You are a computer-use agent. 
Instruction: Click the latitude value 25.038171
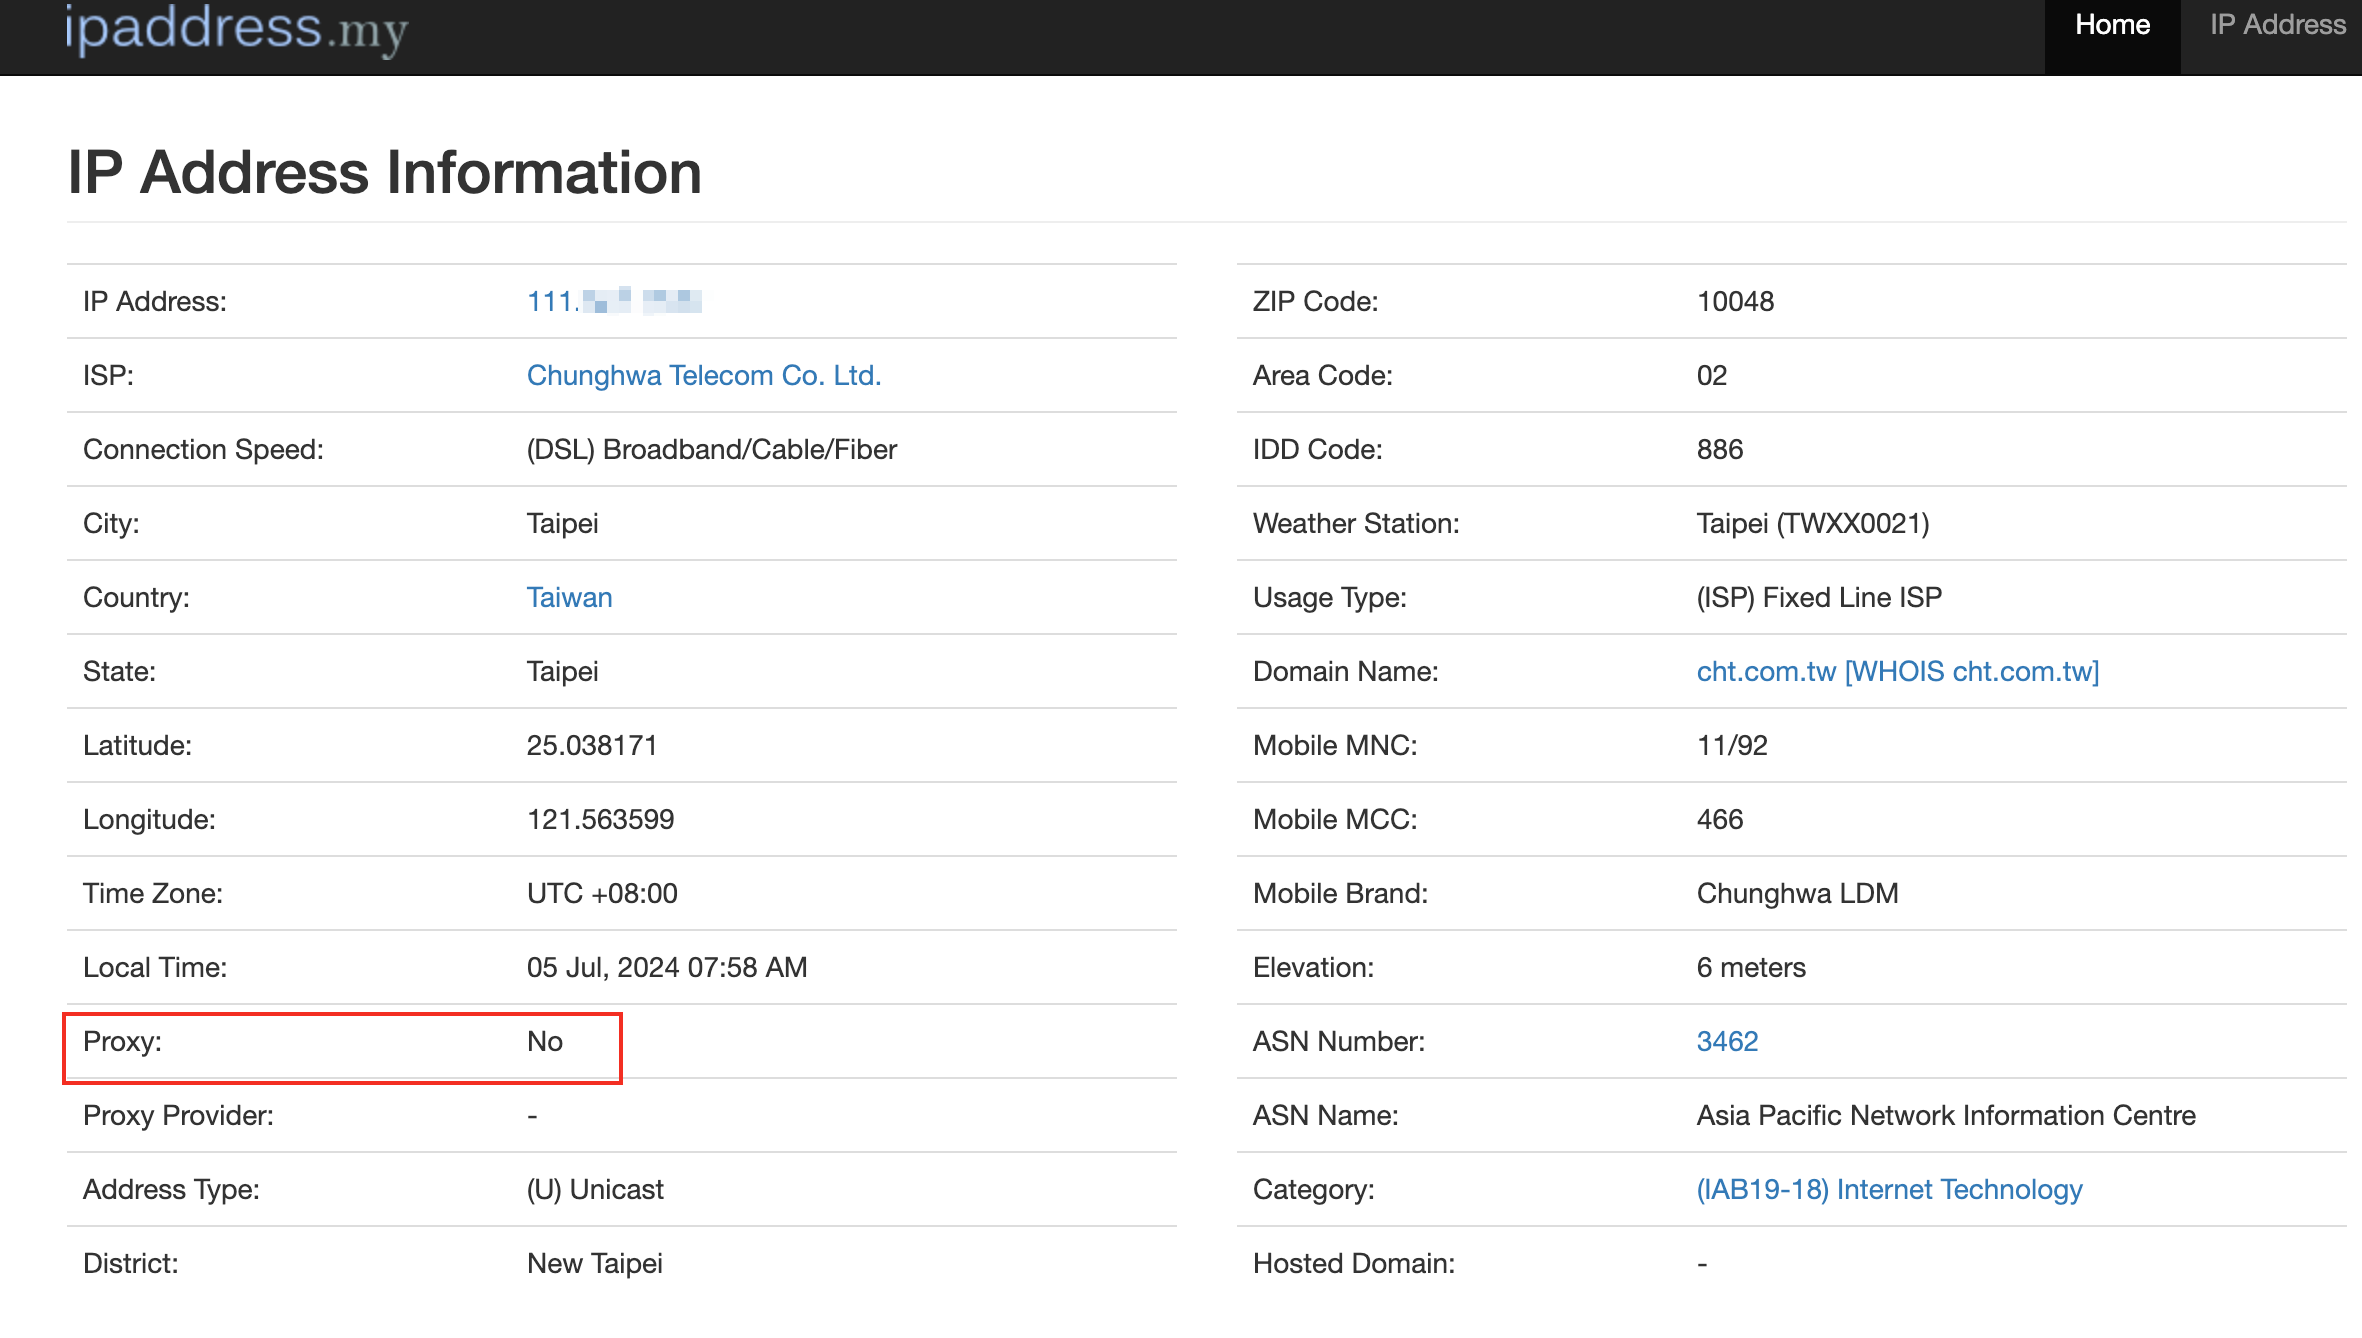pos(591,745)
